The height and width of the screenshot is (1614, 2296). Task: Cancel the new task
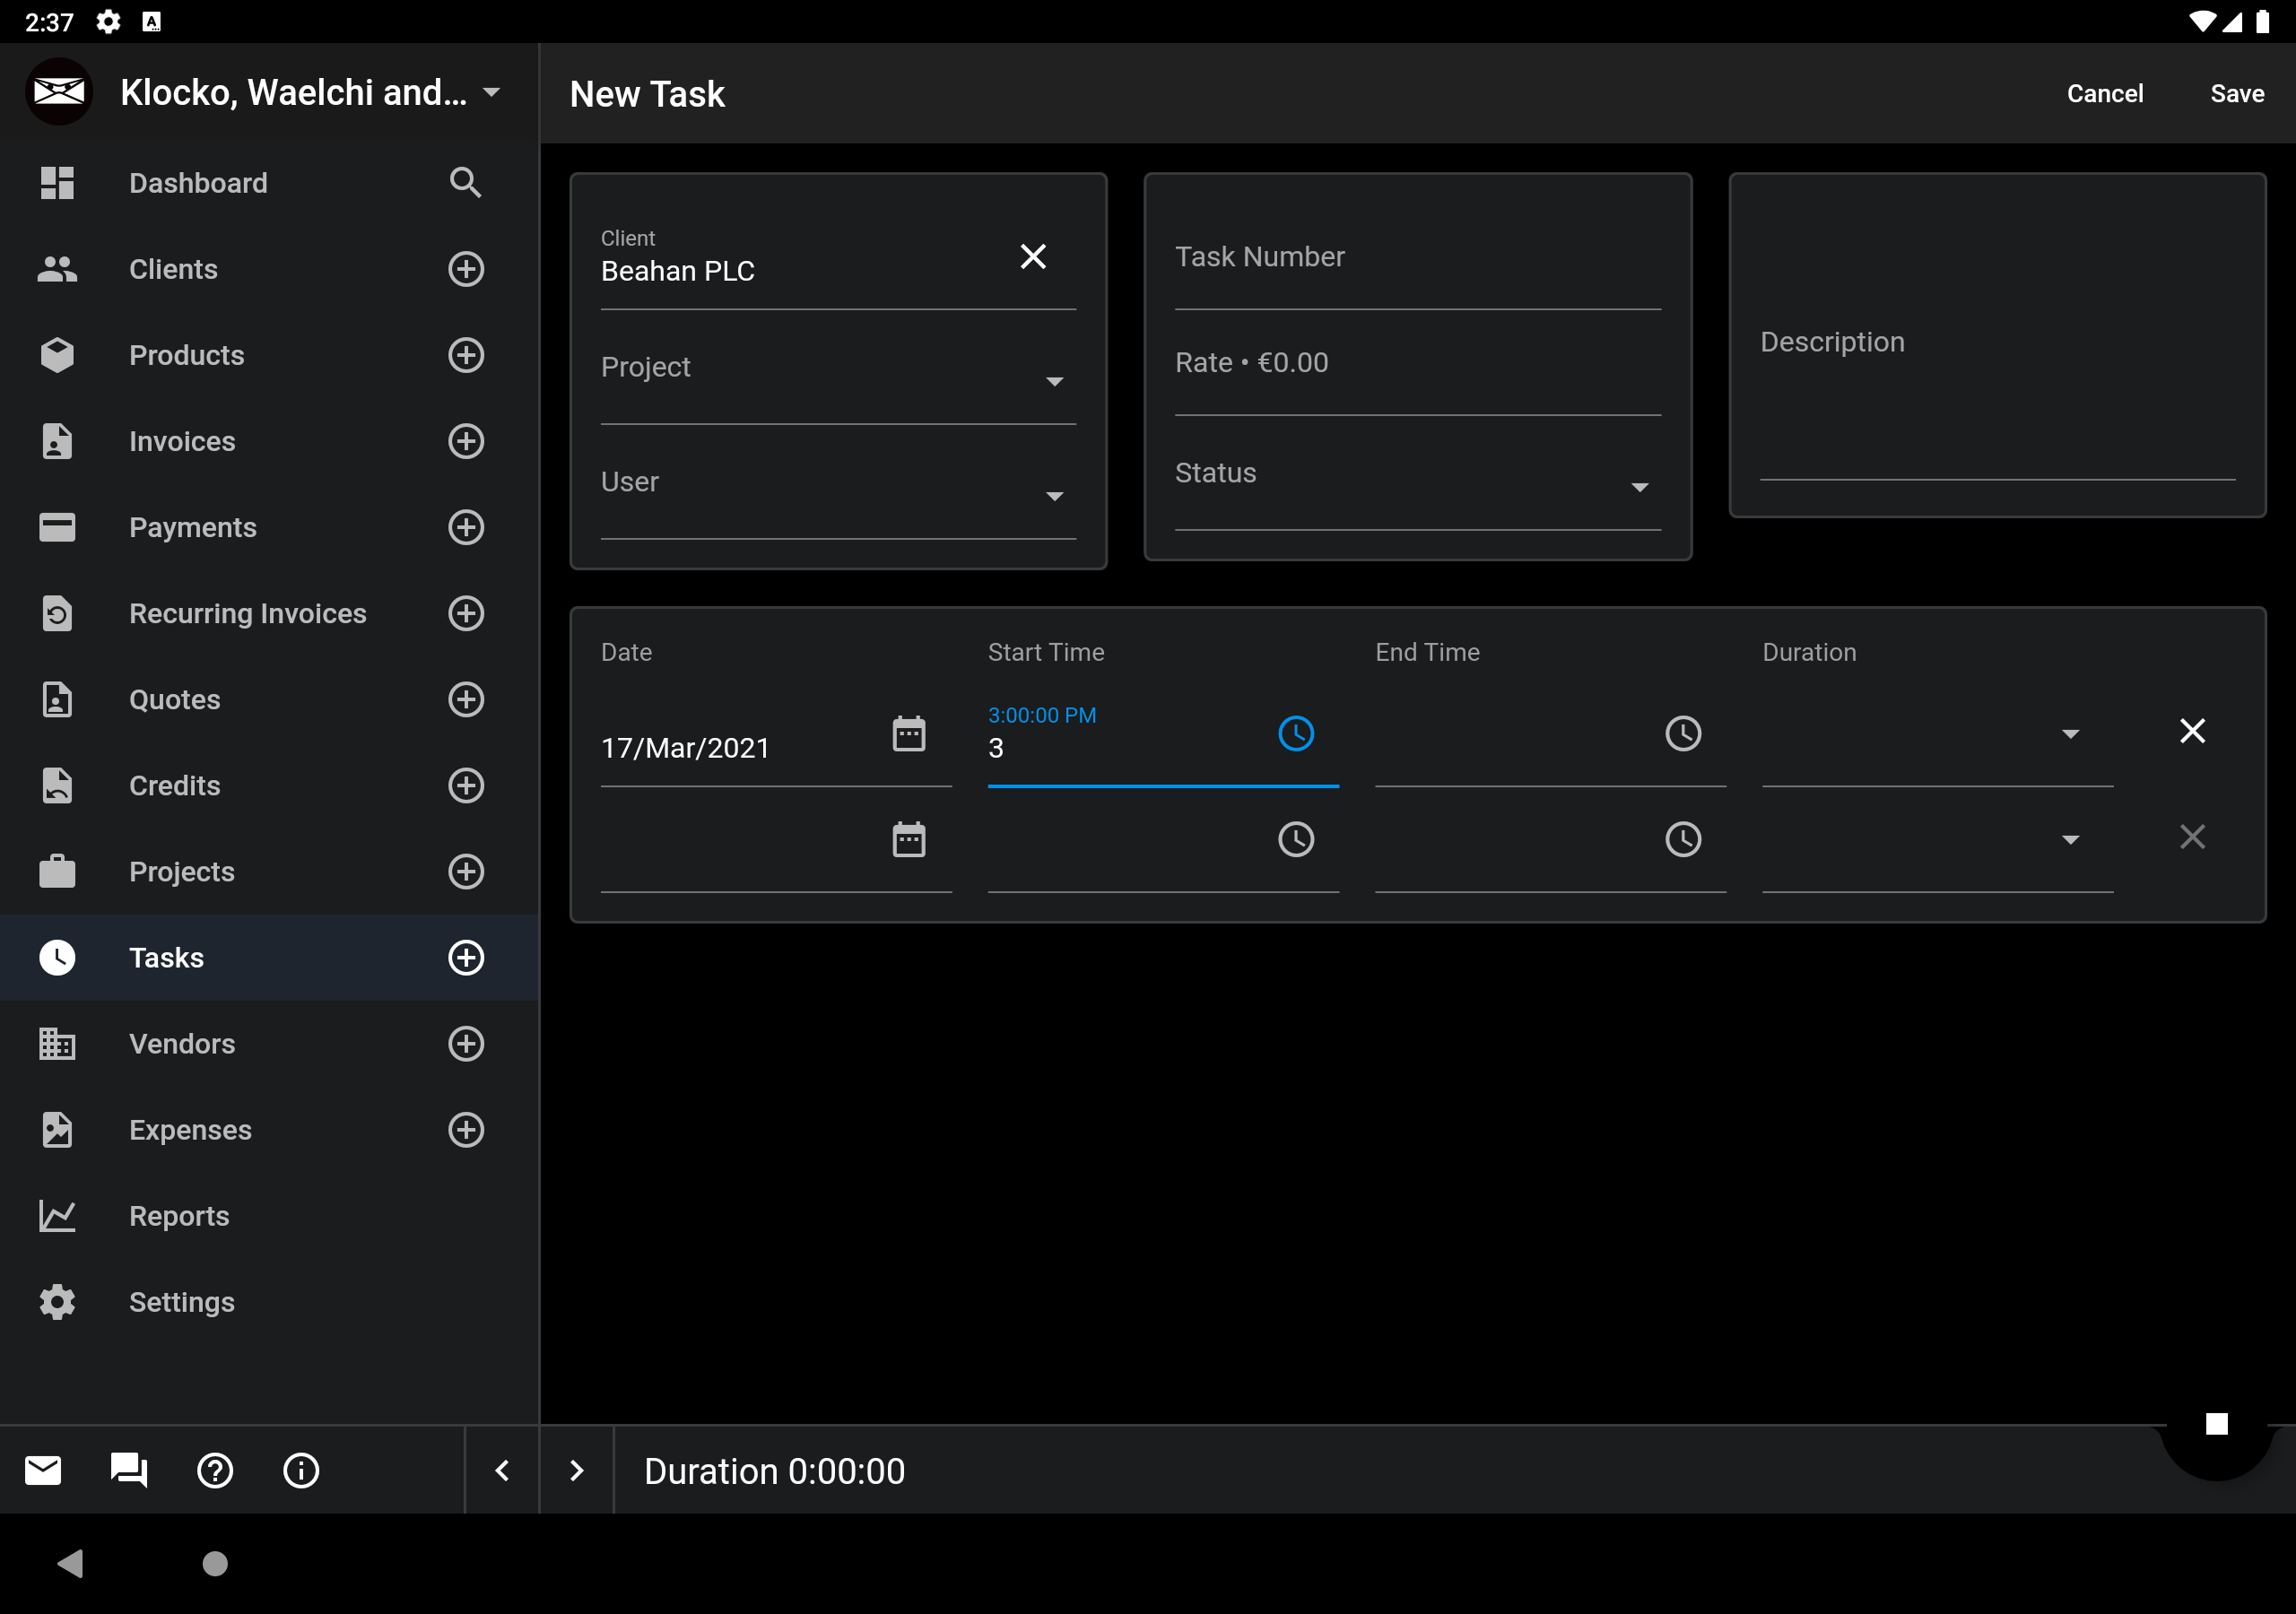[2104, 94]
